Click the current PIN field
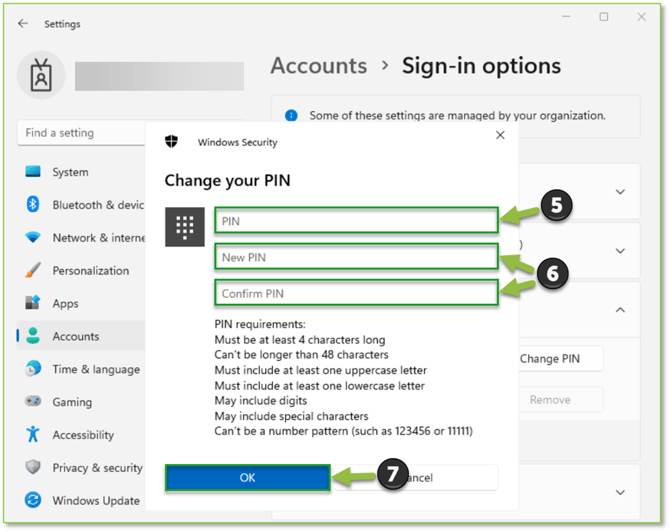 (355, 220)
